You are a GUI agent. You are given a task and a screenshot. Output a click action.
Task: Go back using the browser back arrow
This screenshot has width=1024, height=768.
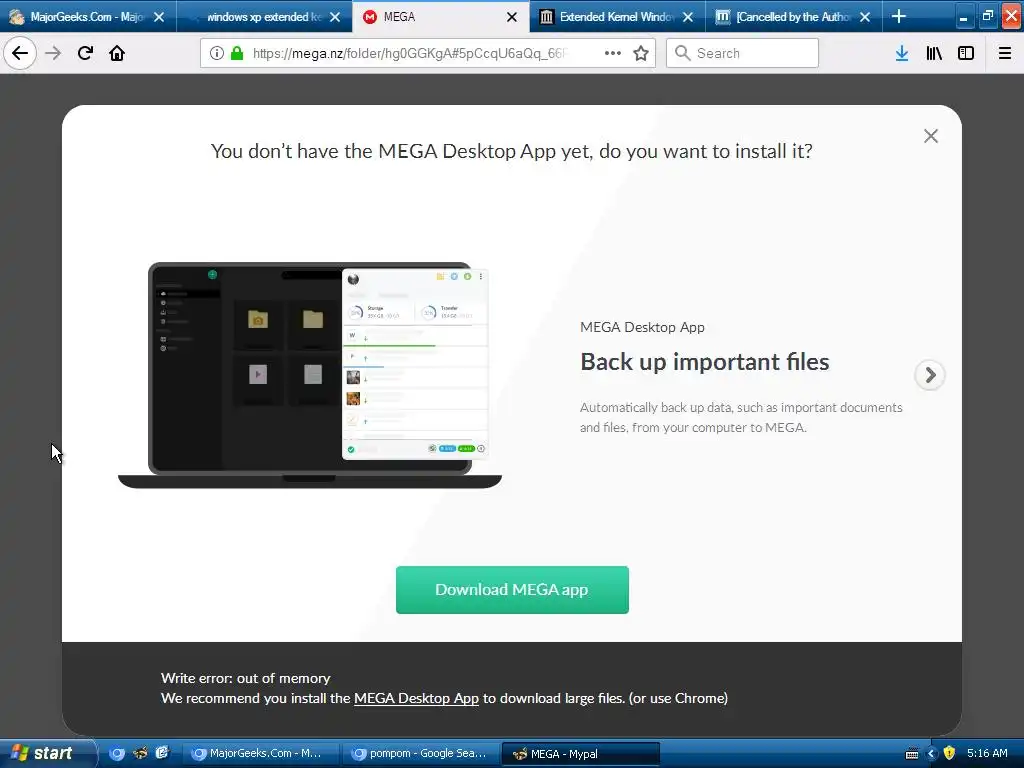point(20,53)
